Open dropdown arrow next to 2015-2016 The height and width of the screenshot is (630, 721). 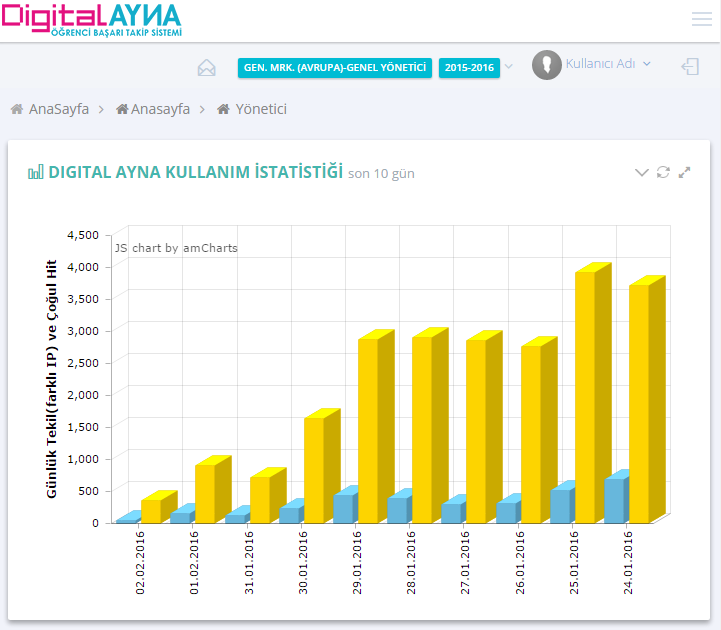pyautogui.click(x=509, y=67)
